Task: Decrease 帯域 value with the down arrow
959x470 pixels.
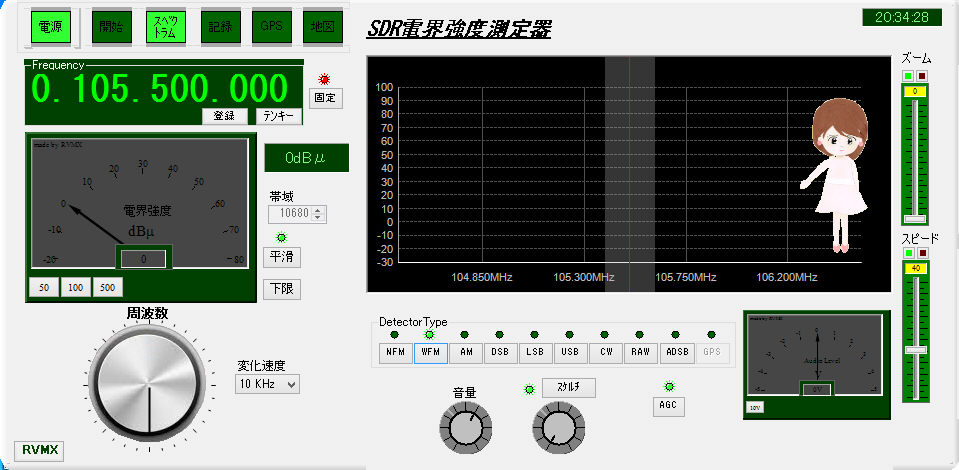Action: click(319, 218)
